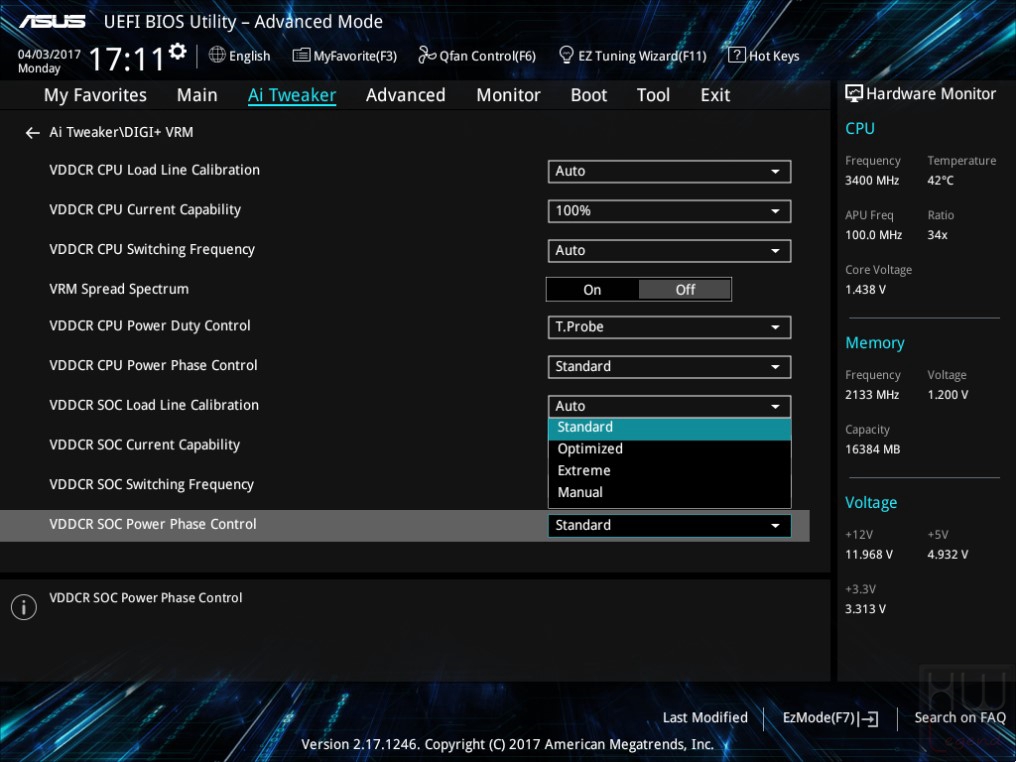1016x762 pixels.
Task: Select VDDCR SOC Switching Frequency row label
Action: pyautogui.click(x=151, y=485)
